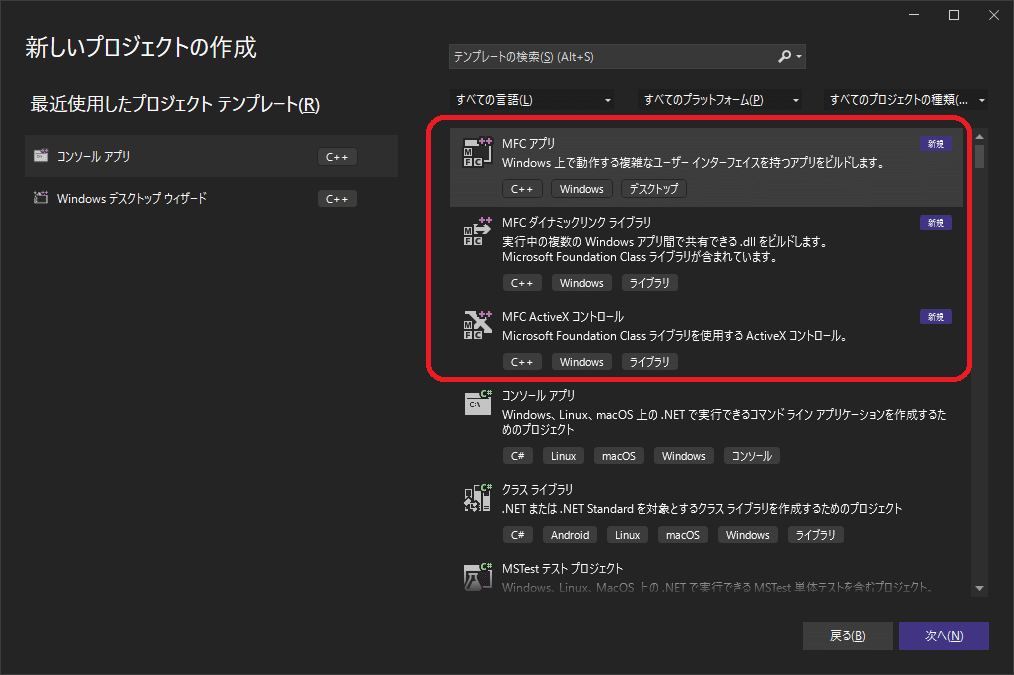1014x675 pixels.
Task: Click the 次へ(N) button
Action: [944, 636]
